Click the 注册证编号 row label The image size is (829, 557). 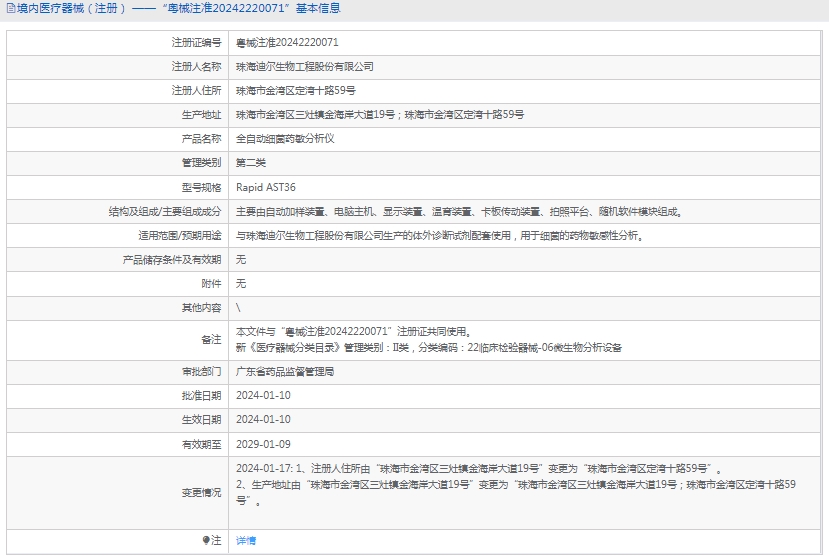point(196,43)
